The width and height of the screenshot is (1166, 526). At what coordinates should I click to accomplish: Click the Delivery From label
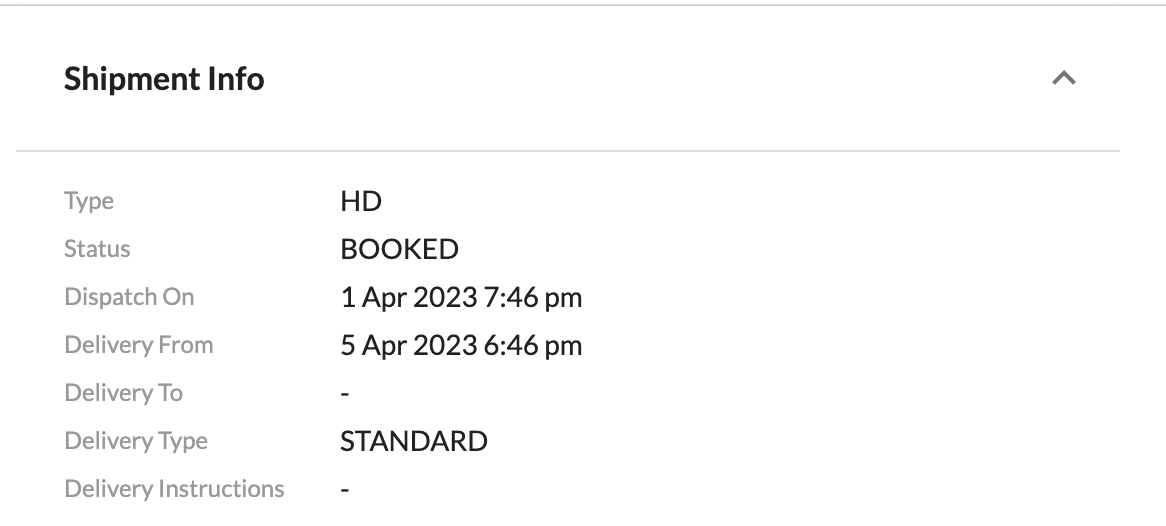[138, 345]
